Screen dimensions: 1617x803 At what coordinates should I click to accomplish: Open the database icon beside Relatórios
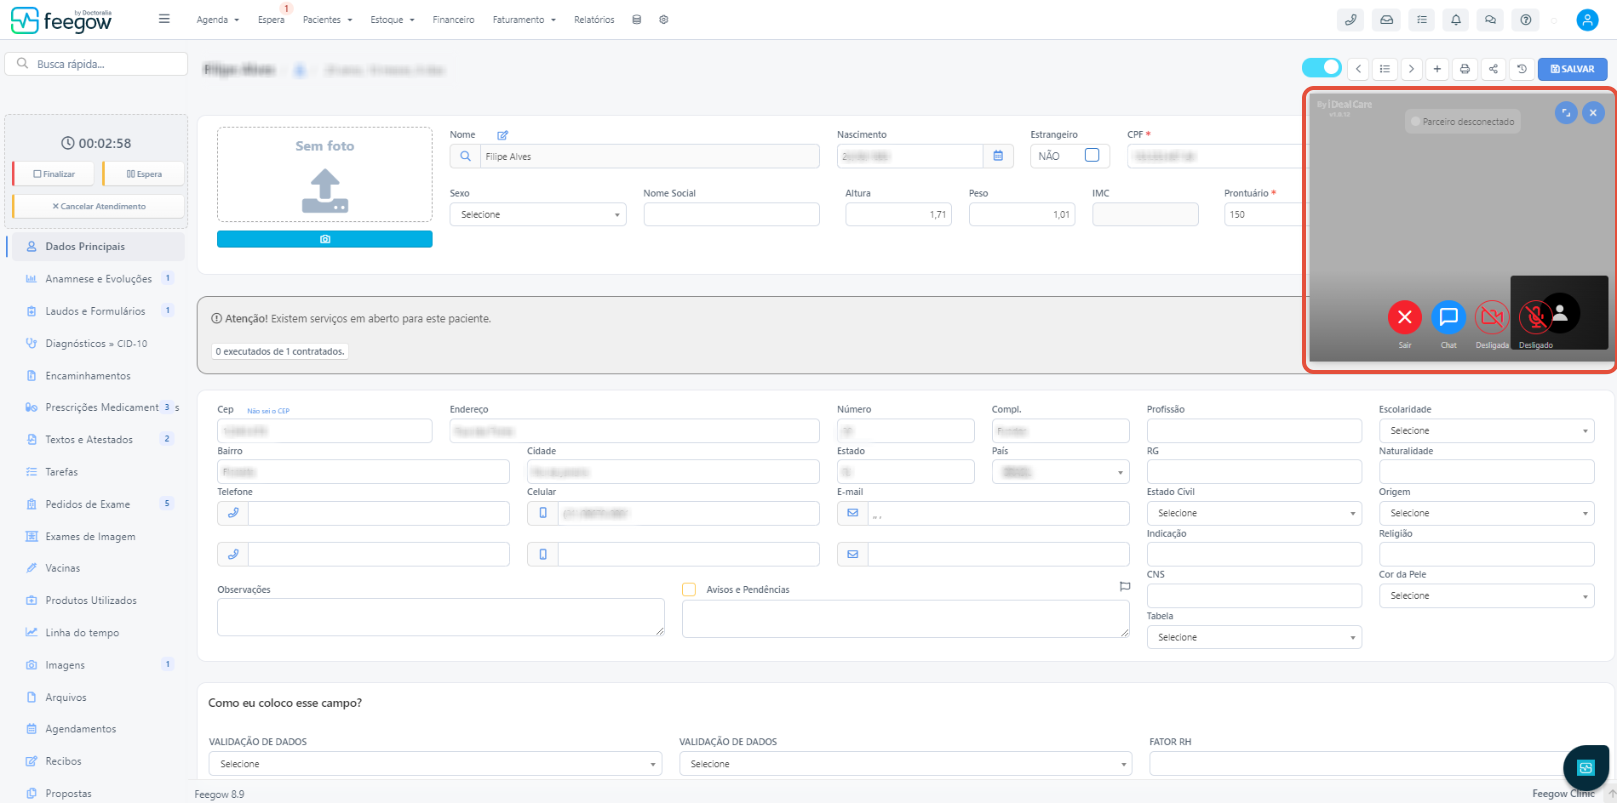[637, 19]
